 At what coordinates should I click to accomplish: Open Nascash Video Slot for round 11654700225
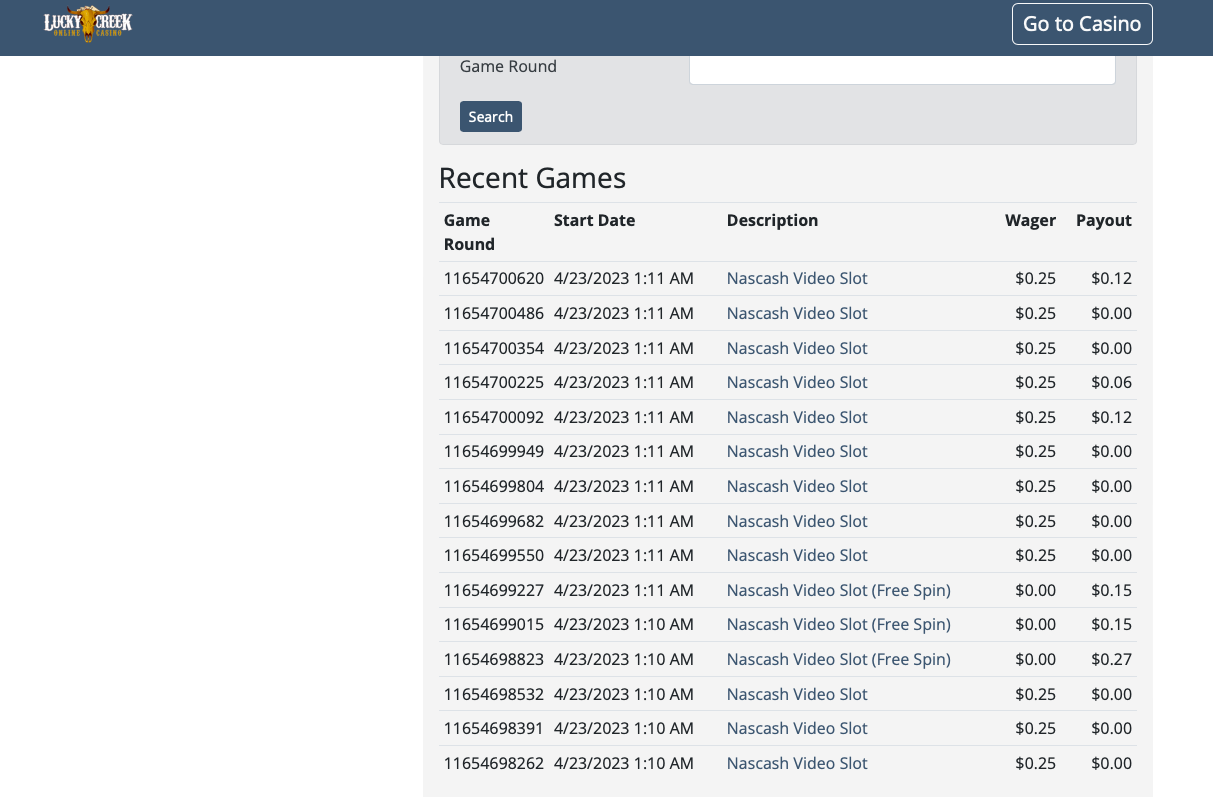796,382
